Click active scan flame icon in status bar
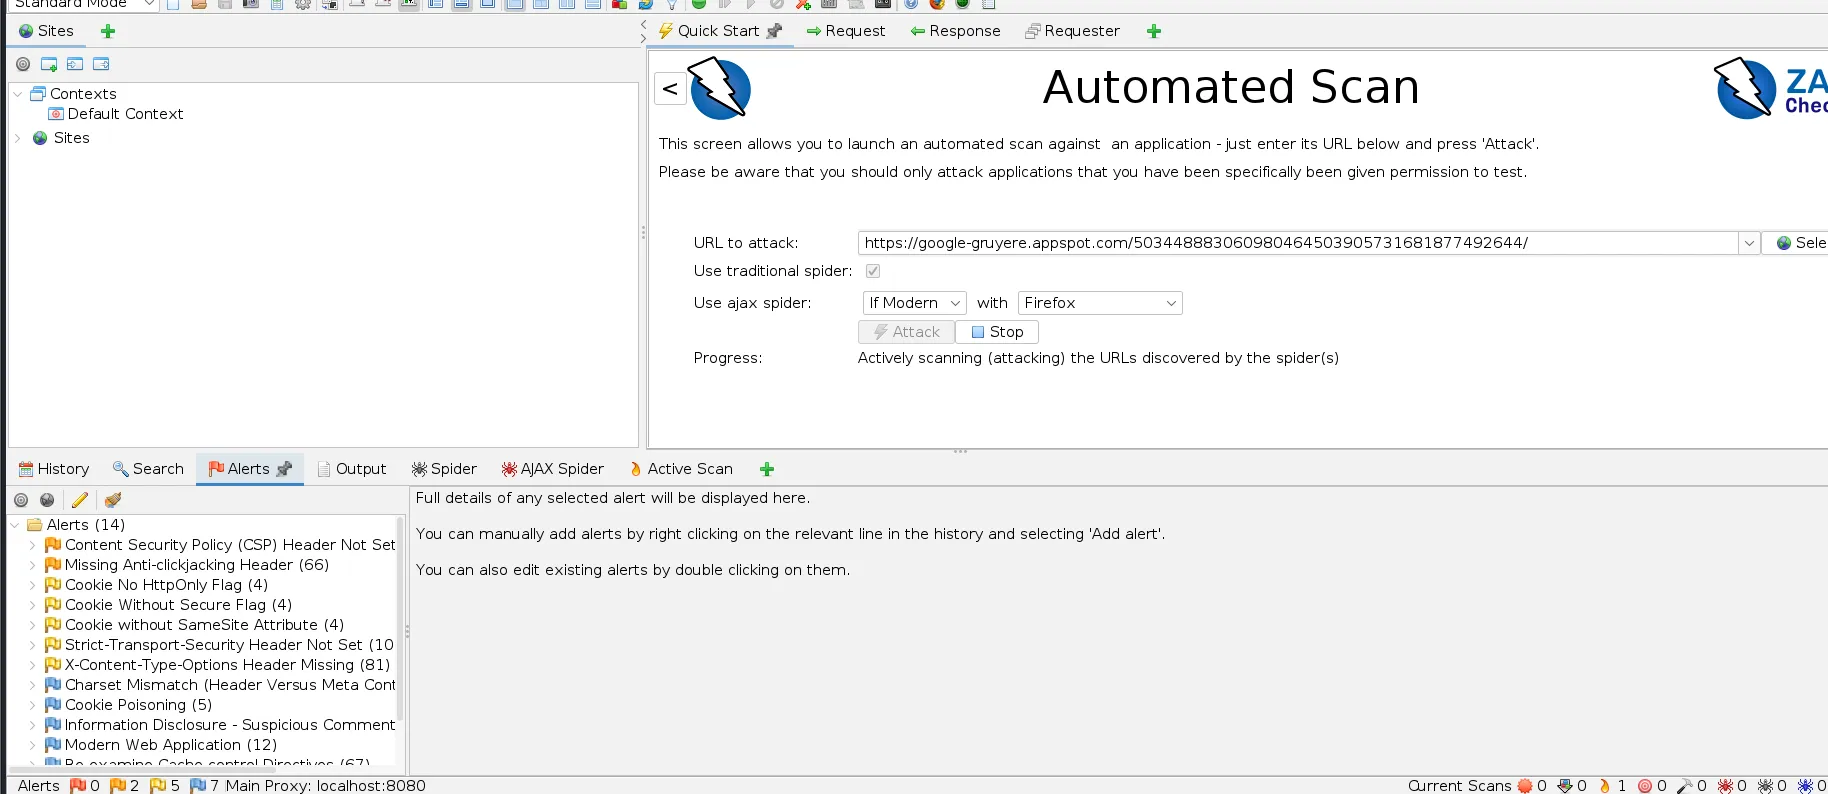 click(x=1605, y=786)
